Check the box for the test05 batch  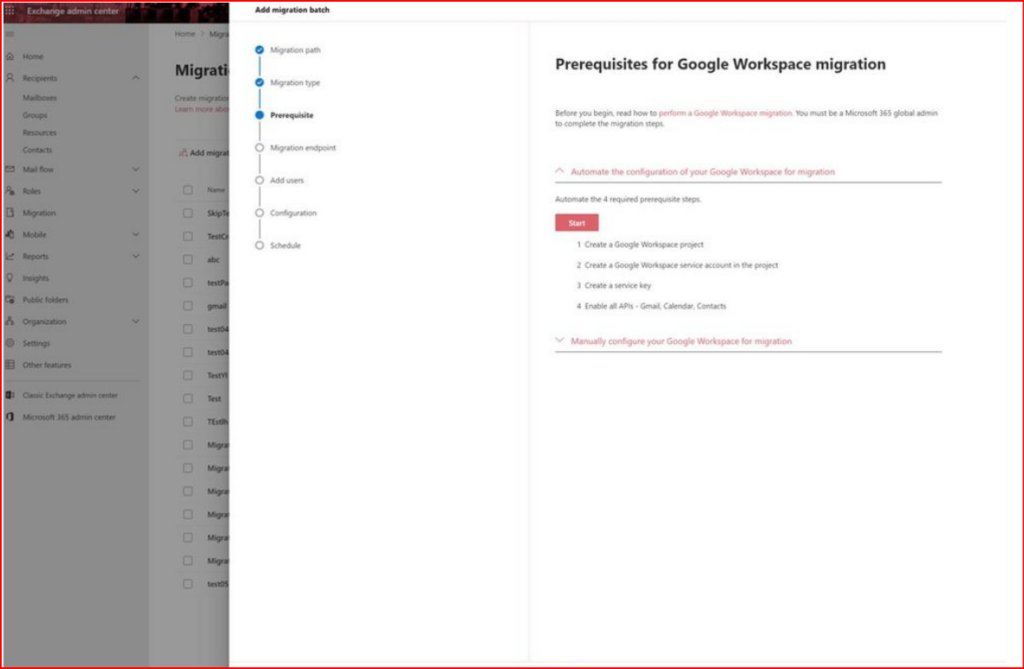point(187,583)
